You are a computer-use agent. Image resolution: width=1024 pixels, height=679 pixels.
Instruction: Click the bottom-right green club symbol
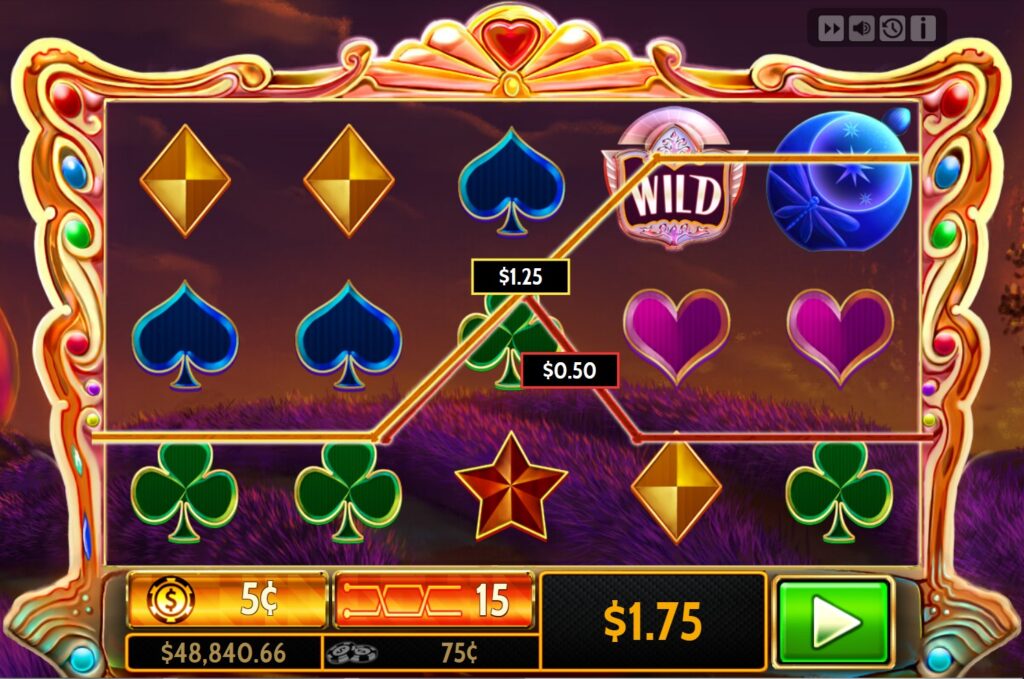click(839, 491)
